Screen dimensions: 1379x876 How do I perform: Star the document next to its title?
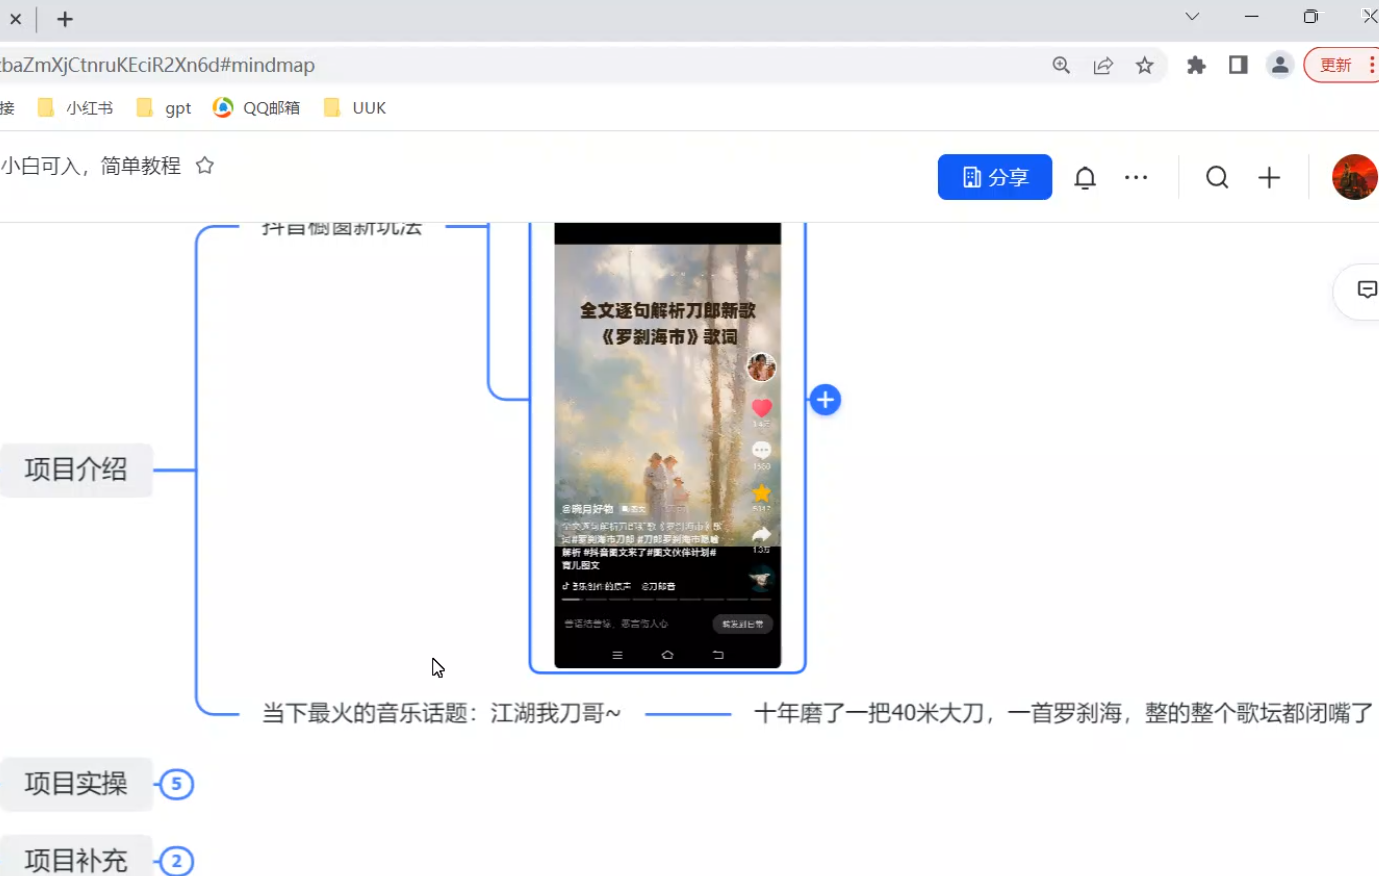tap(205, 166)
